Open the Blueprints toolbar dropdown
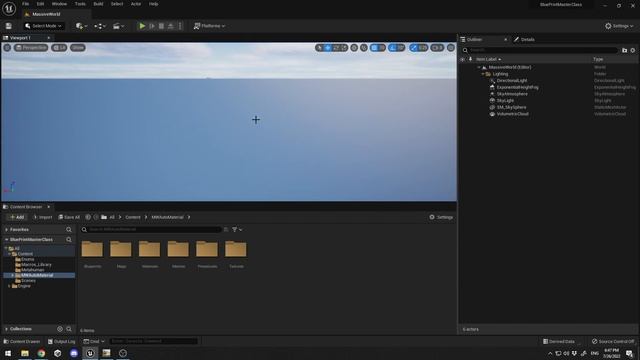640x360 pixels. [x=100, y=26]
